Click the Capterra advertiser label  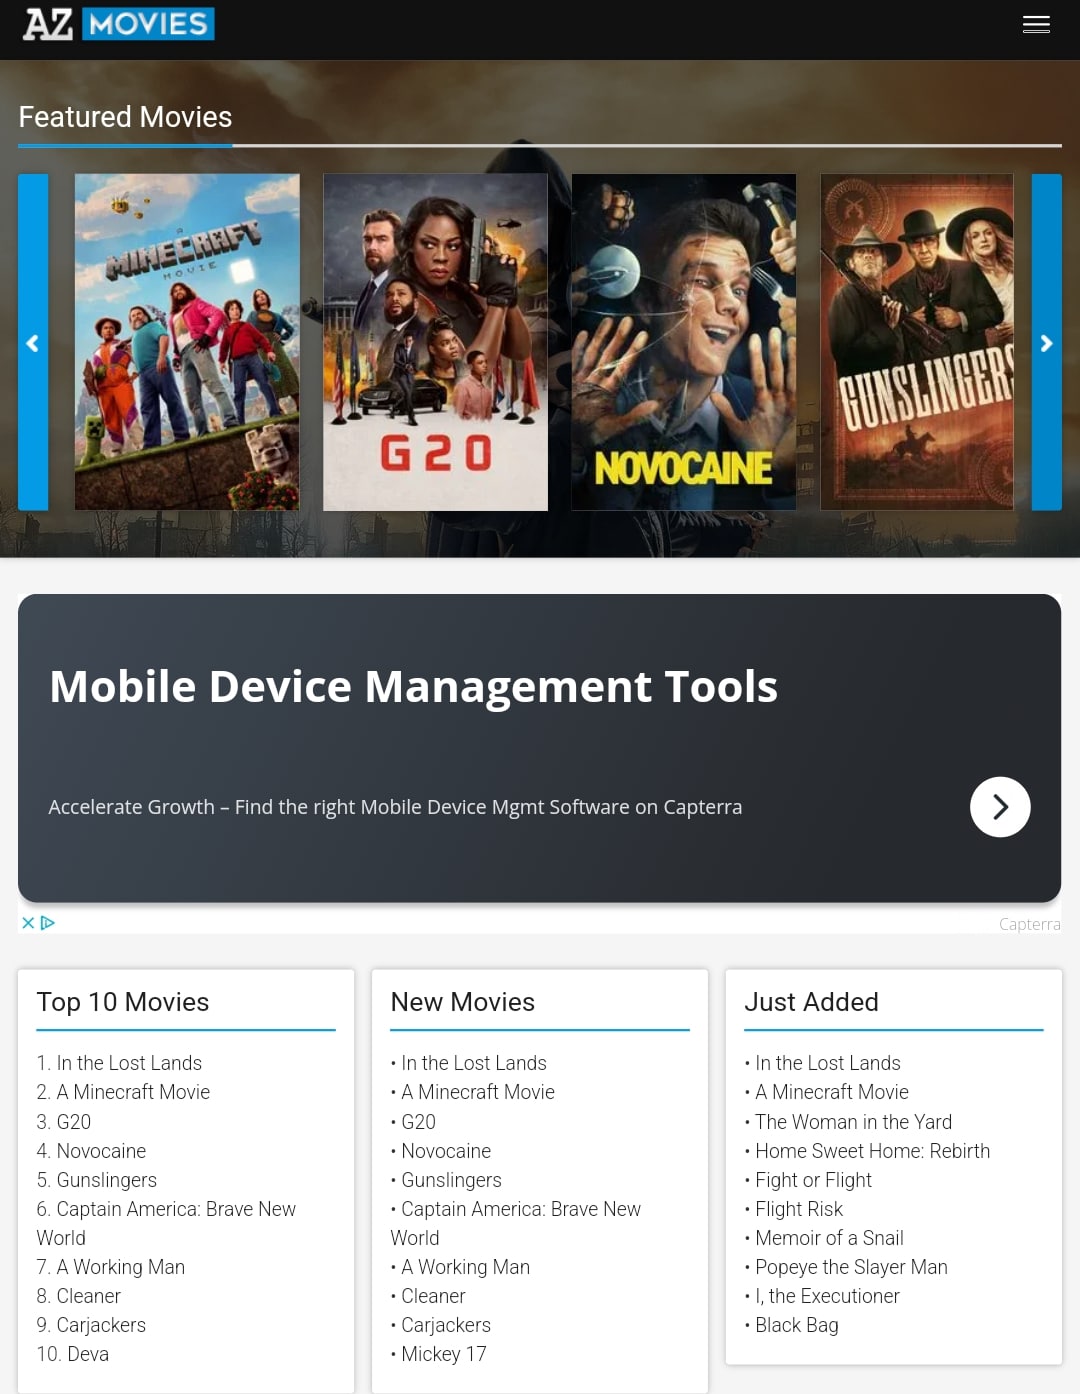pos(1030,924)
